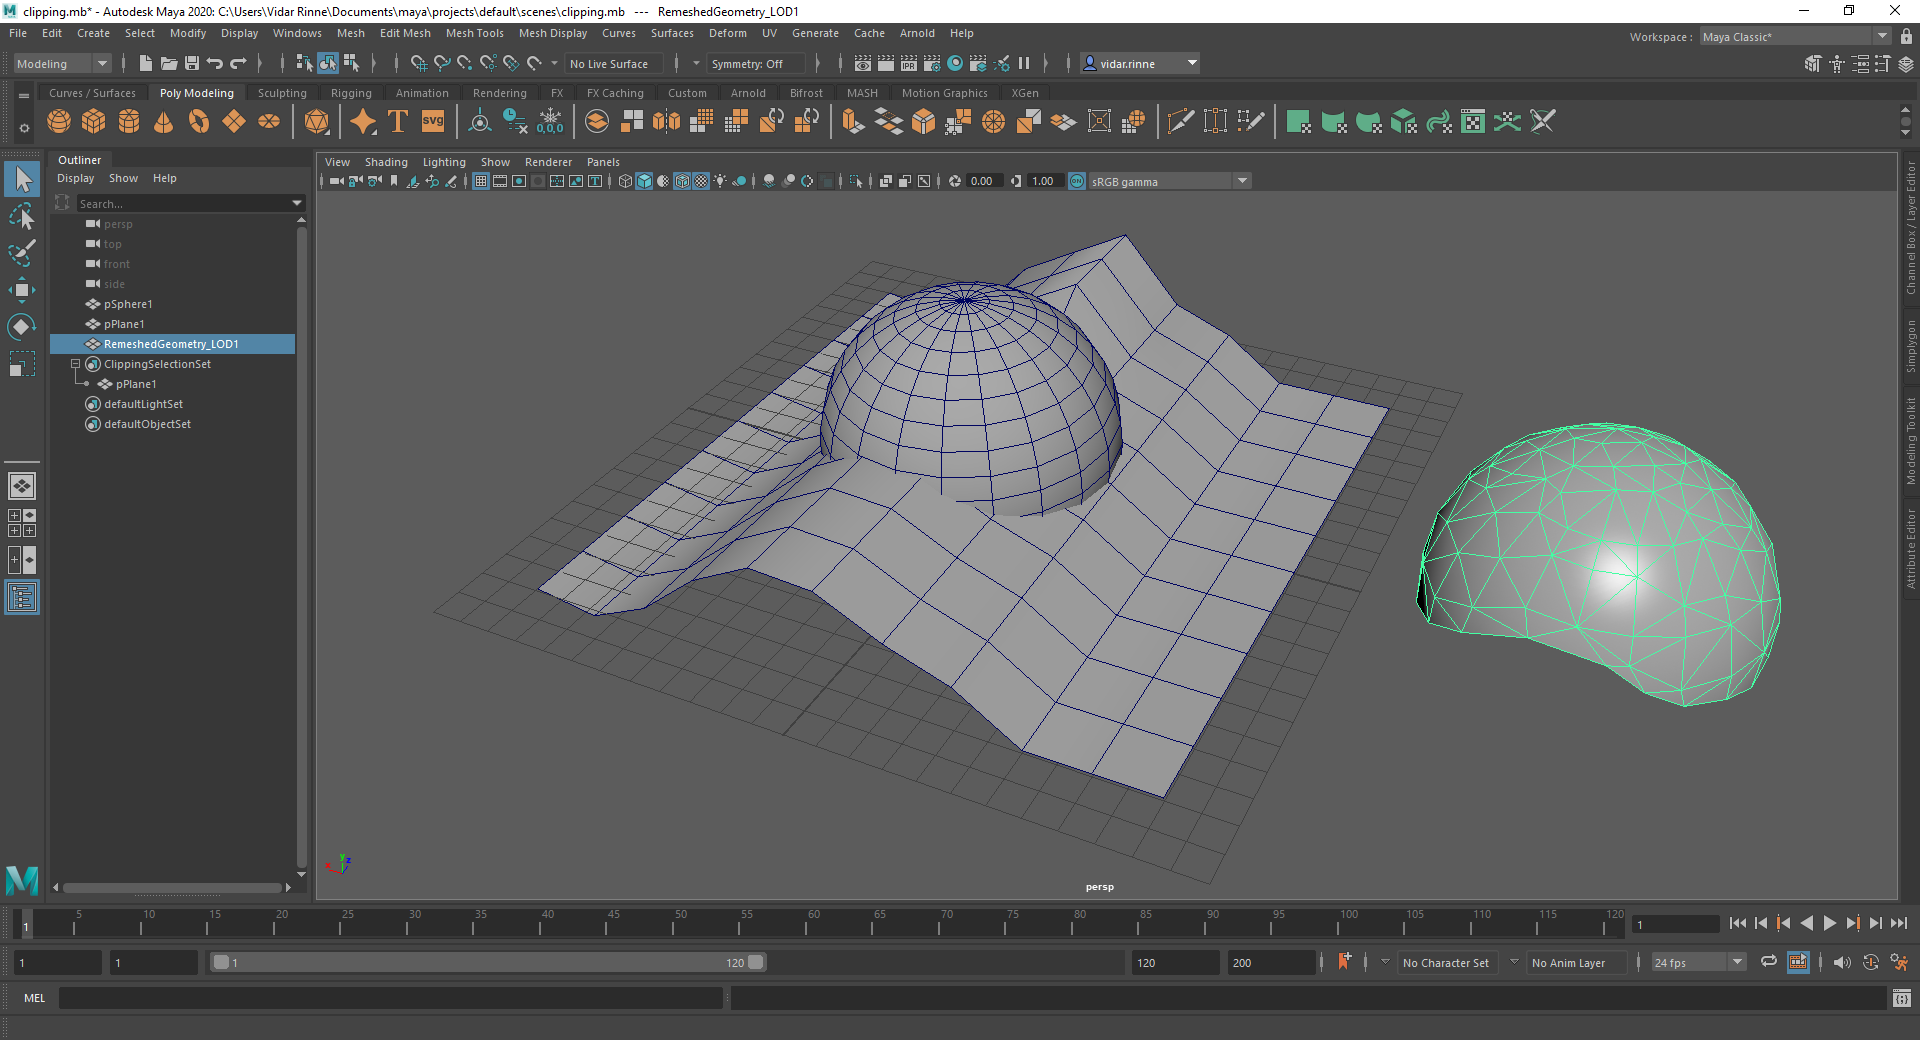Create a polygon cube from the shelf
The width and height of the screenshot is (1920, 1040).
click(93, 121)
